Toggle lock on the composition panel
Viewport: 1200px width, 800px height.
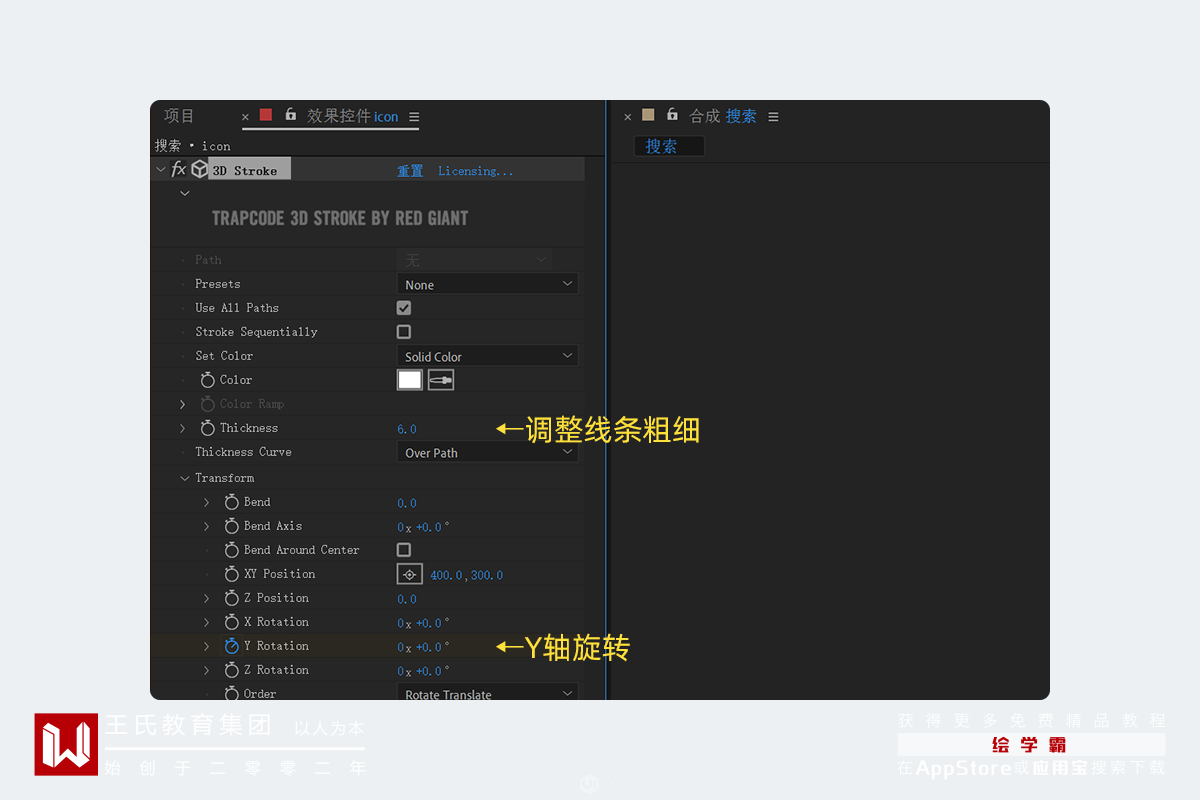tap(673, 115)
